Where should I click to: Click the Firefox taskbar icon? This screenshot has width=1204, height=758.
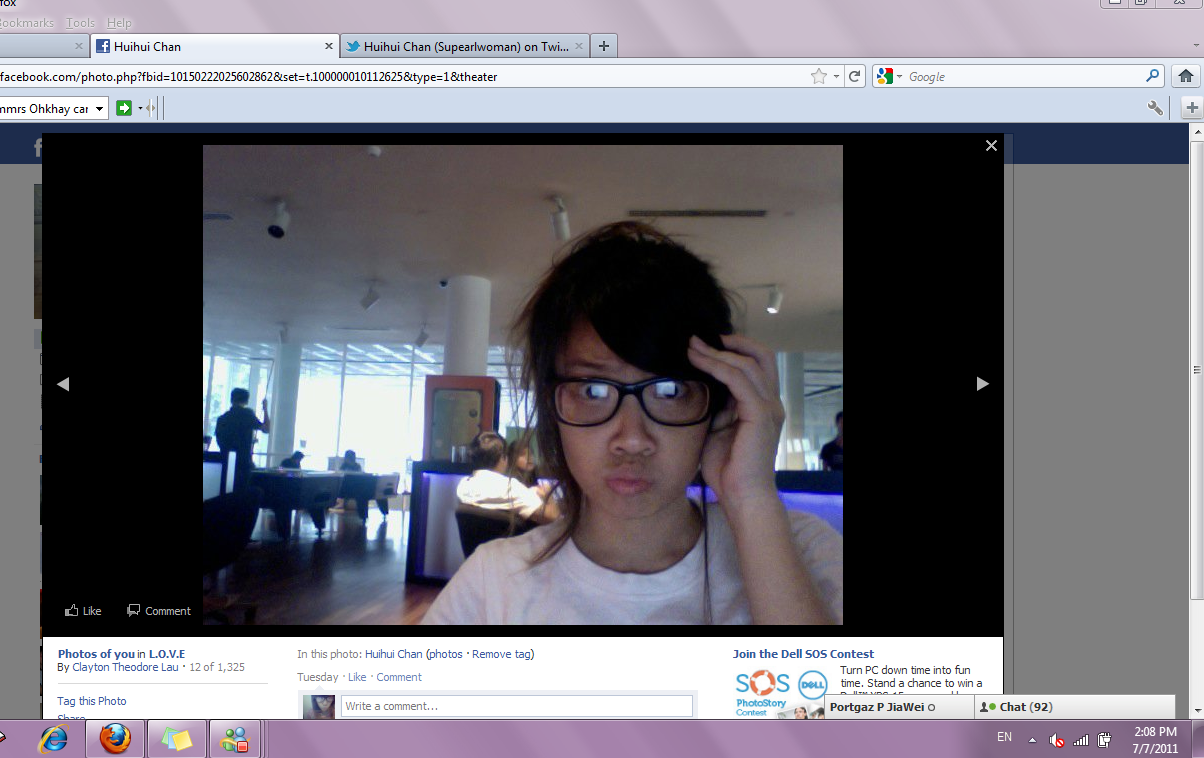(115, 740)
